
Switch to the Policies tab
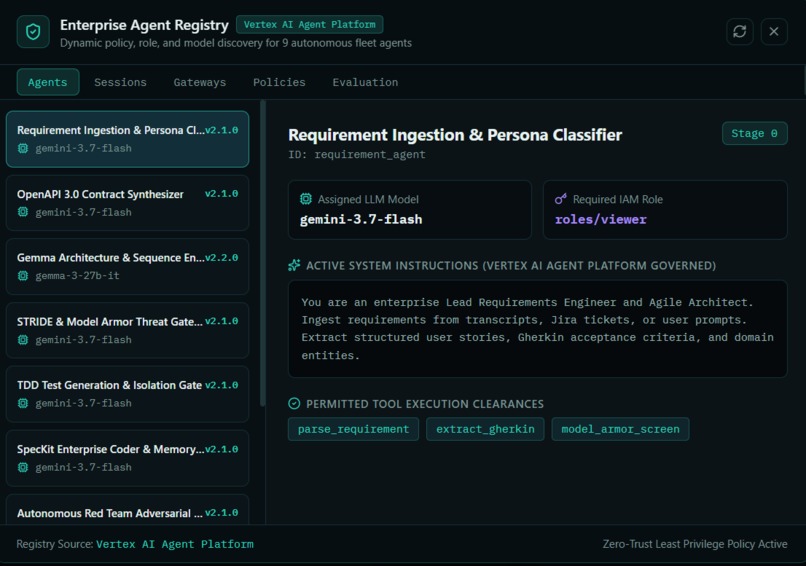[279, 82]
